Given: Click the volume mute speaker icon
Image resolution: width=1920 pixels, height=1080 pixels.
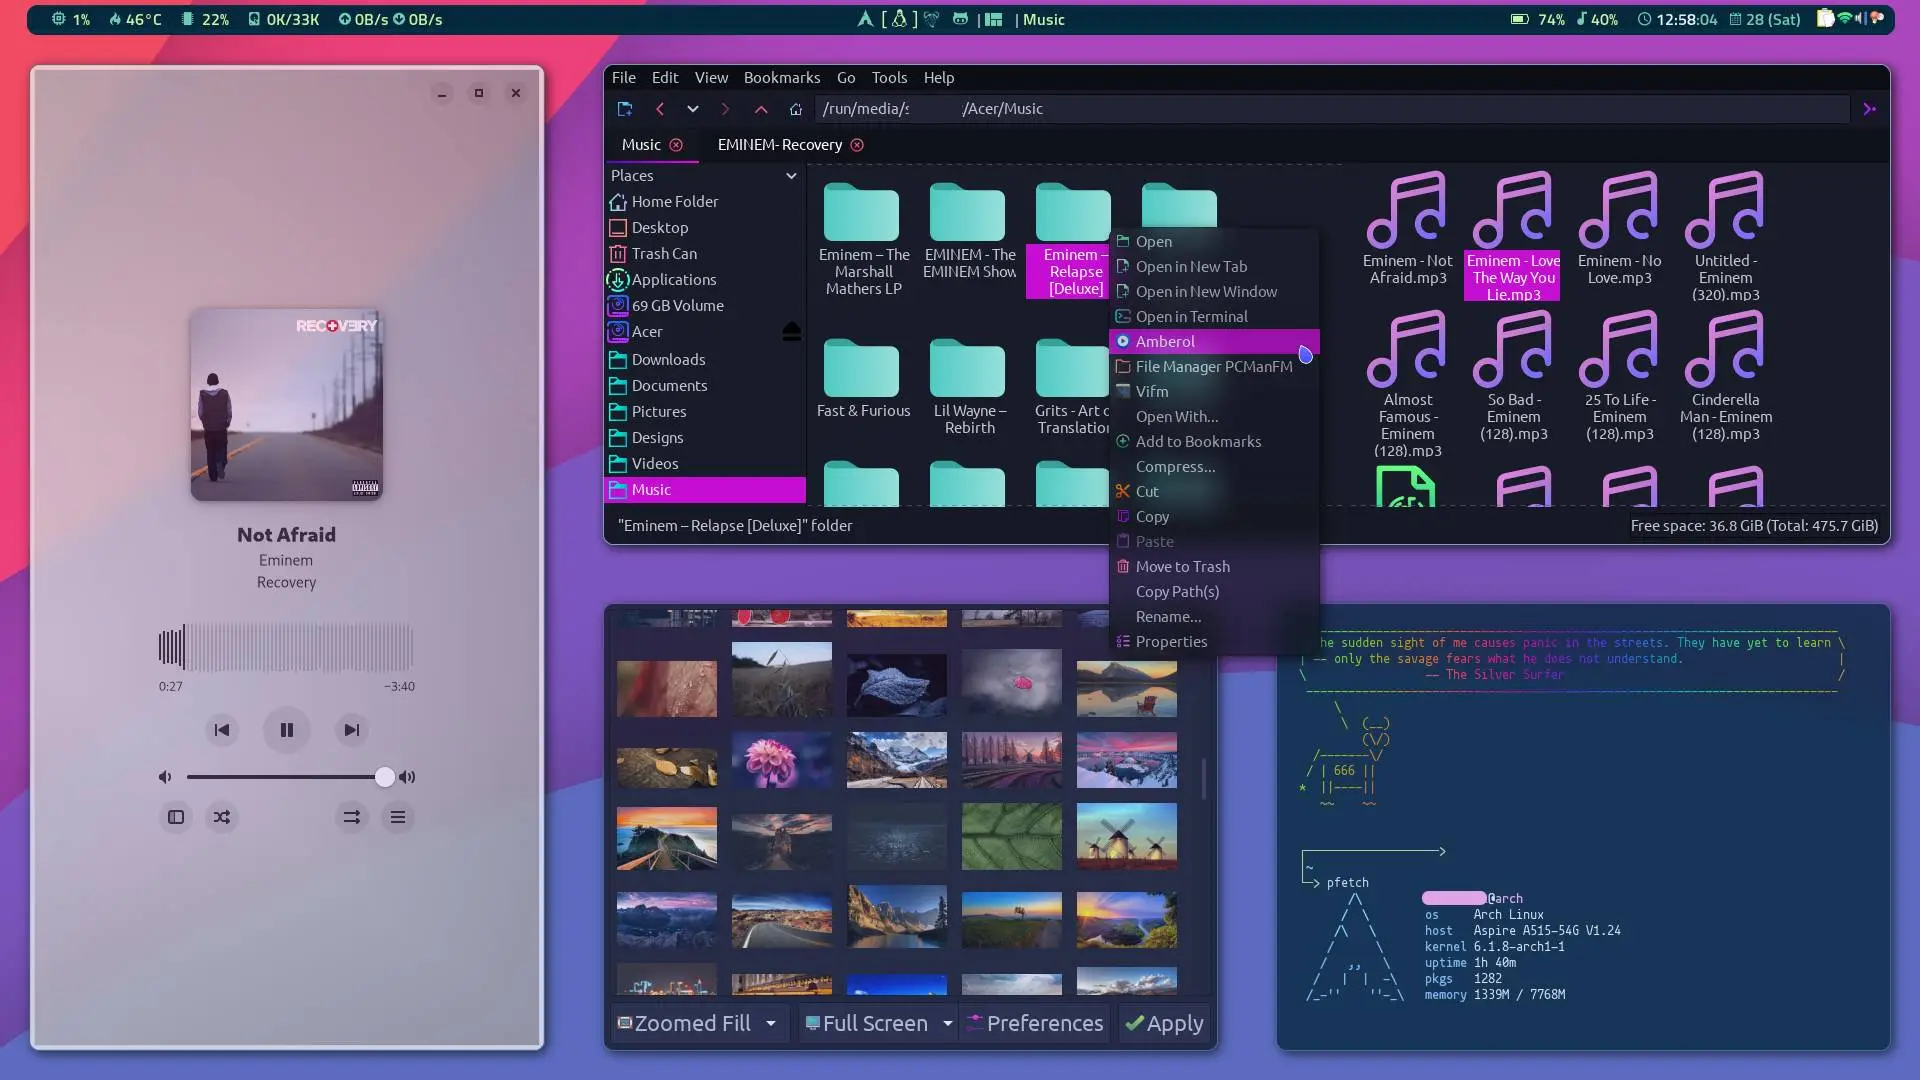Looking at the screenshot, I should coord(165,777).
